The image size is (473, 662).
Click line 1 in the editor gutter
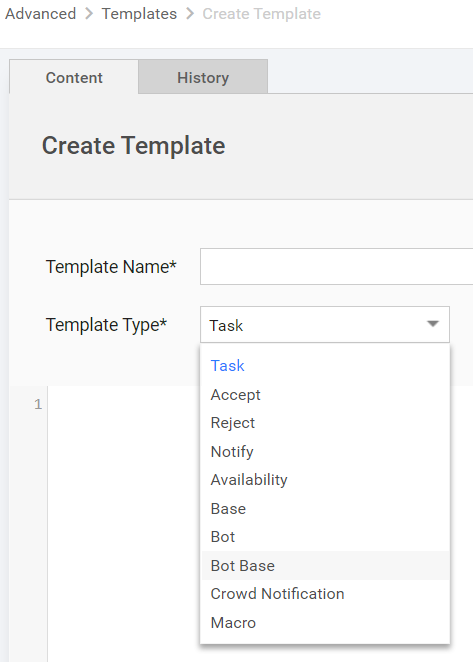38,404
